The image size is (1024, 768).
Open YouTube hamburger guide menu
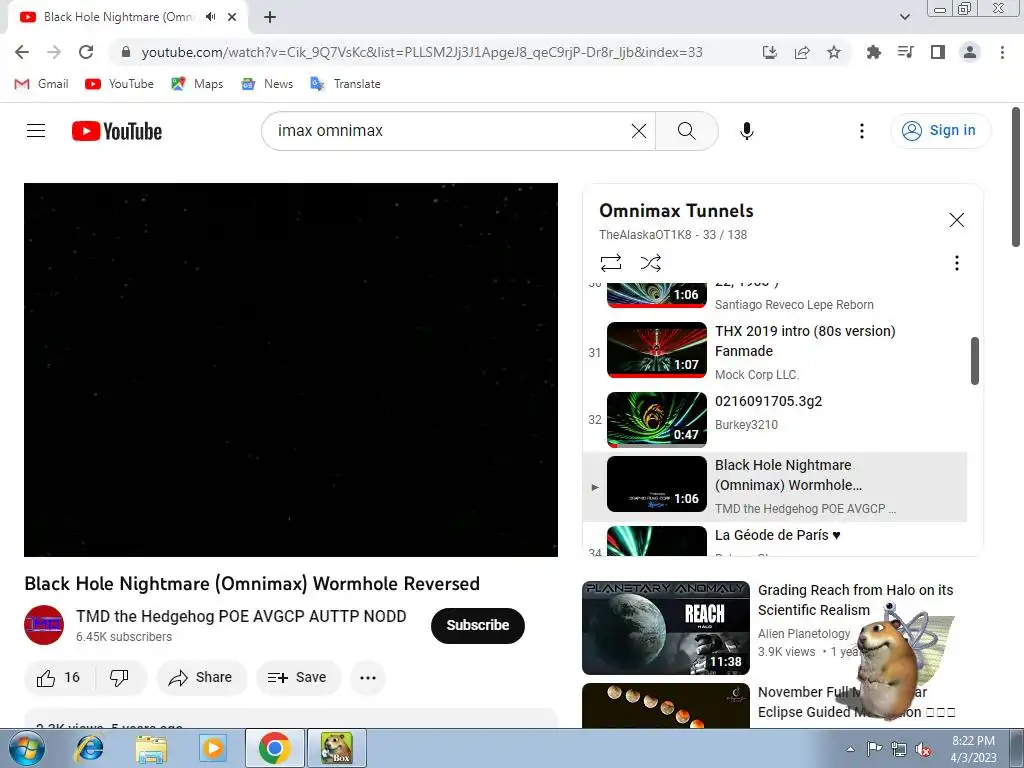click(x=36, y=131)
